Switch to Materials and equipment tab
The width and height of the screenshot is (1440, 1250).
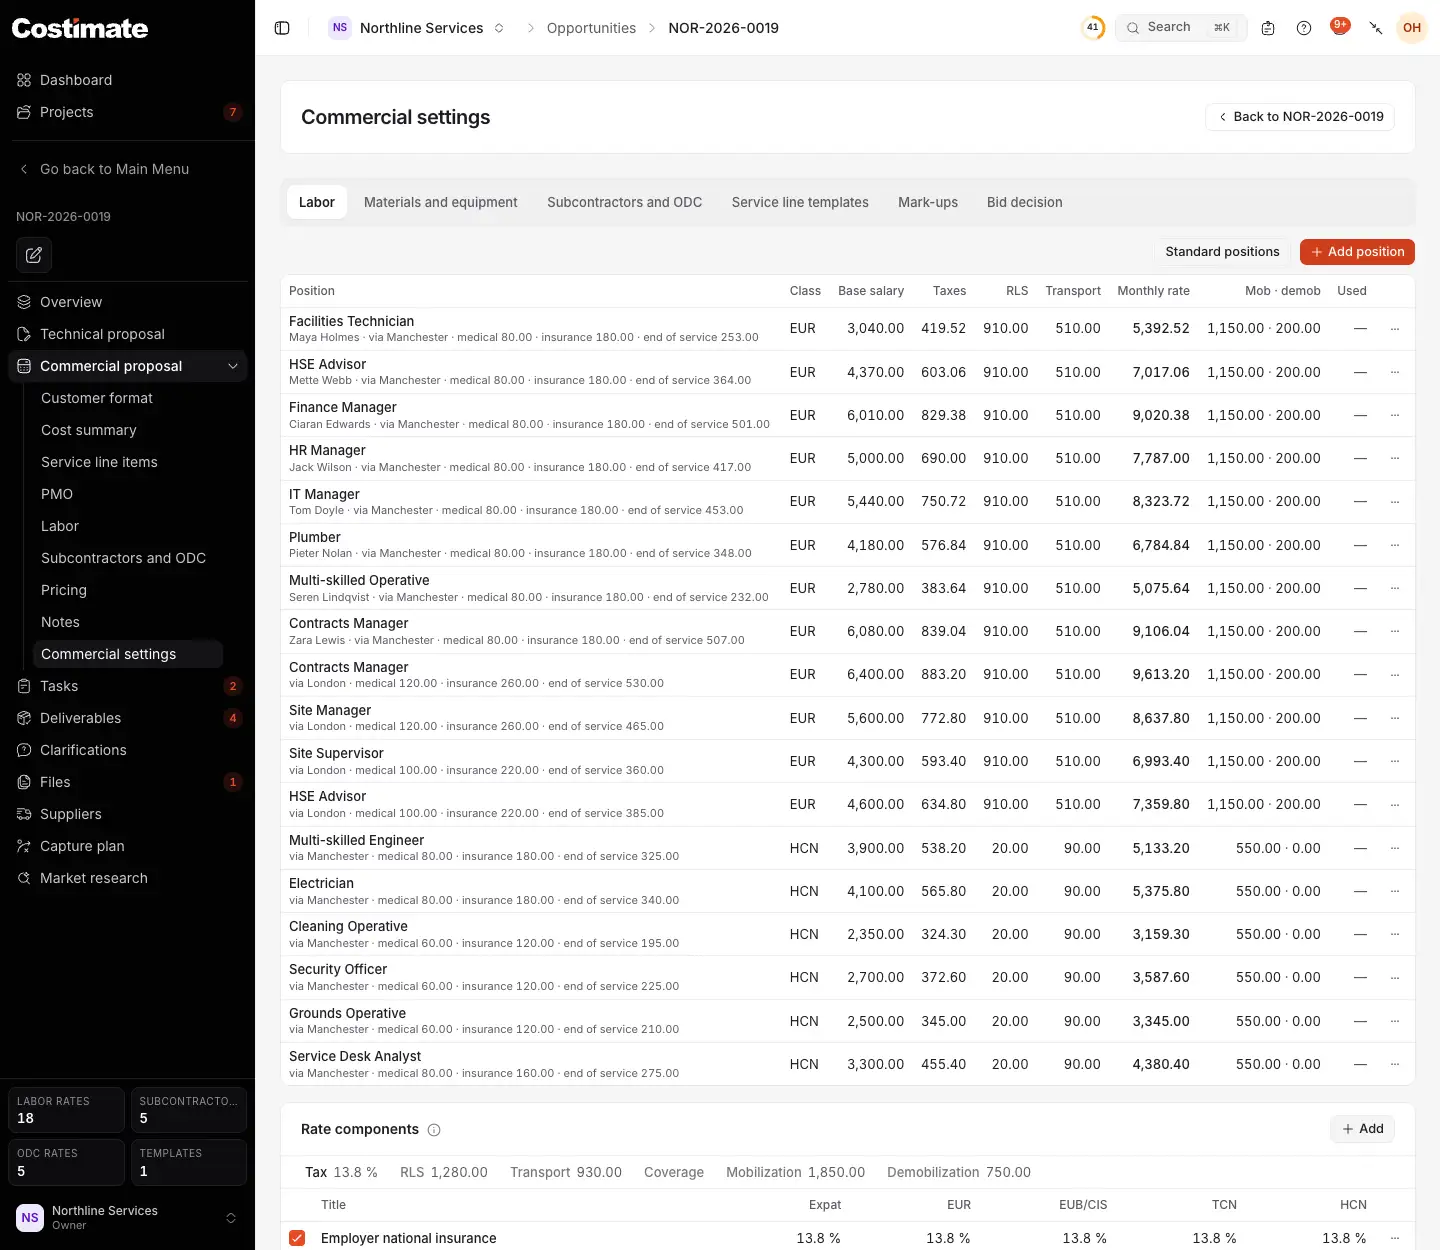tap(441, 202)
